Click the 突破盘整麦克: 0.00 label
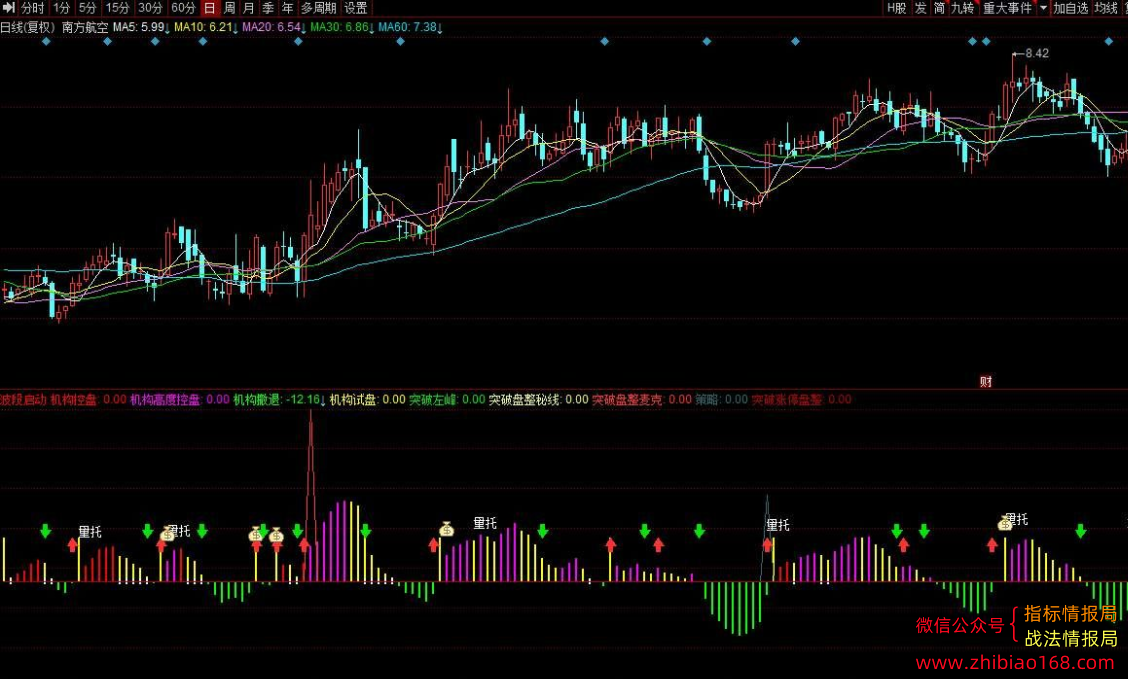The image size is (1128, 679). [x=642, y=399]
